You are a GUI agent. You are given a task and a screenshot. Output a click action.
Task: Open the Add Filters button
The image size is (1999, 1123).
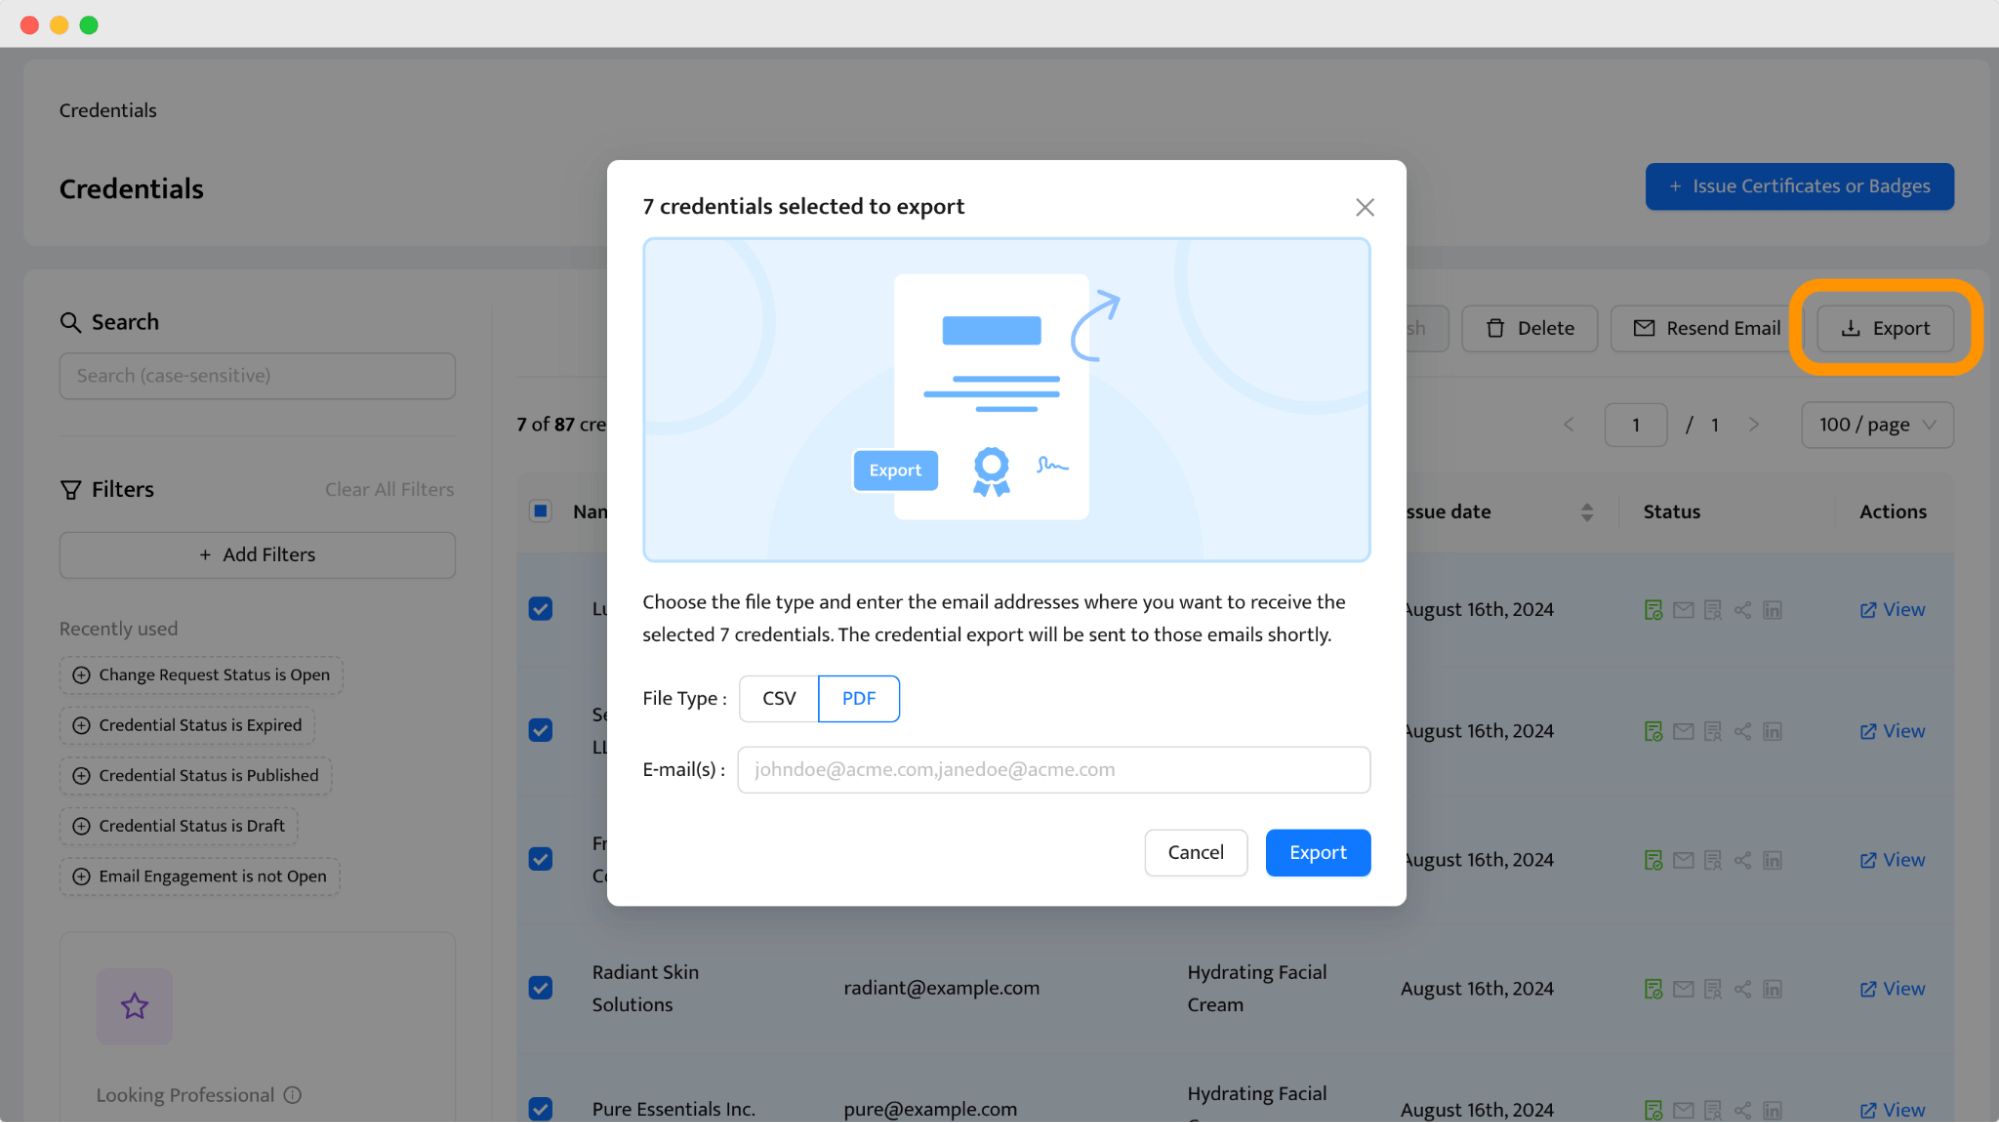coord(257,555)
